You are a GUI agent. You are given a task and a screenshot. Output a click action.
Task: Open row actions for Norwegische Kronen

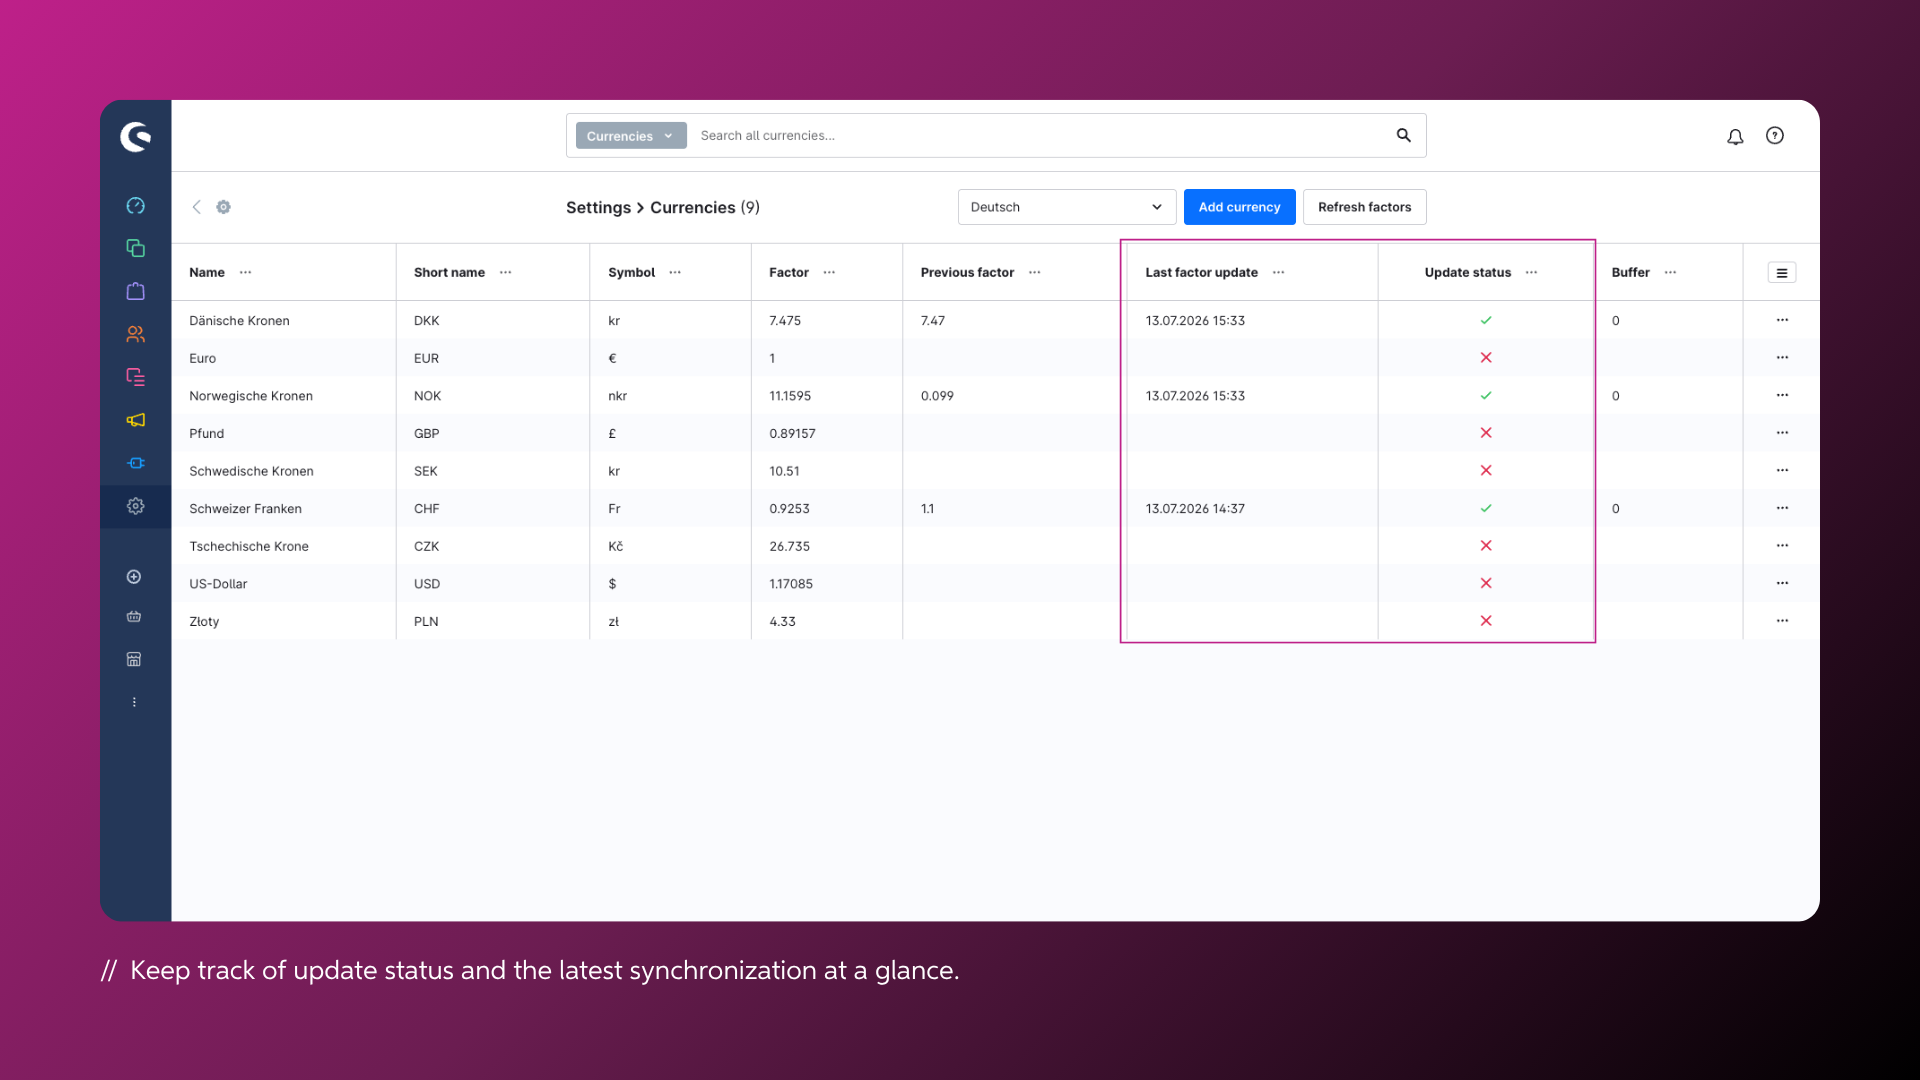[1782, 395]
